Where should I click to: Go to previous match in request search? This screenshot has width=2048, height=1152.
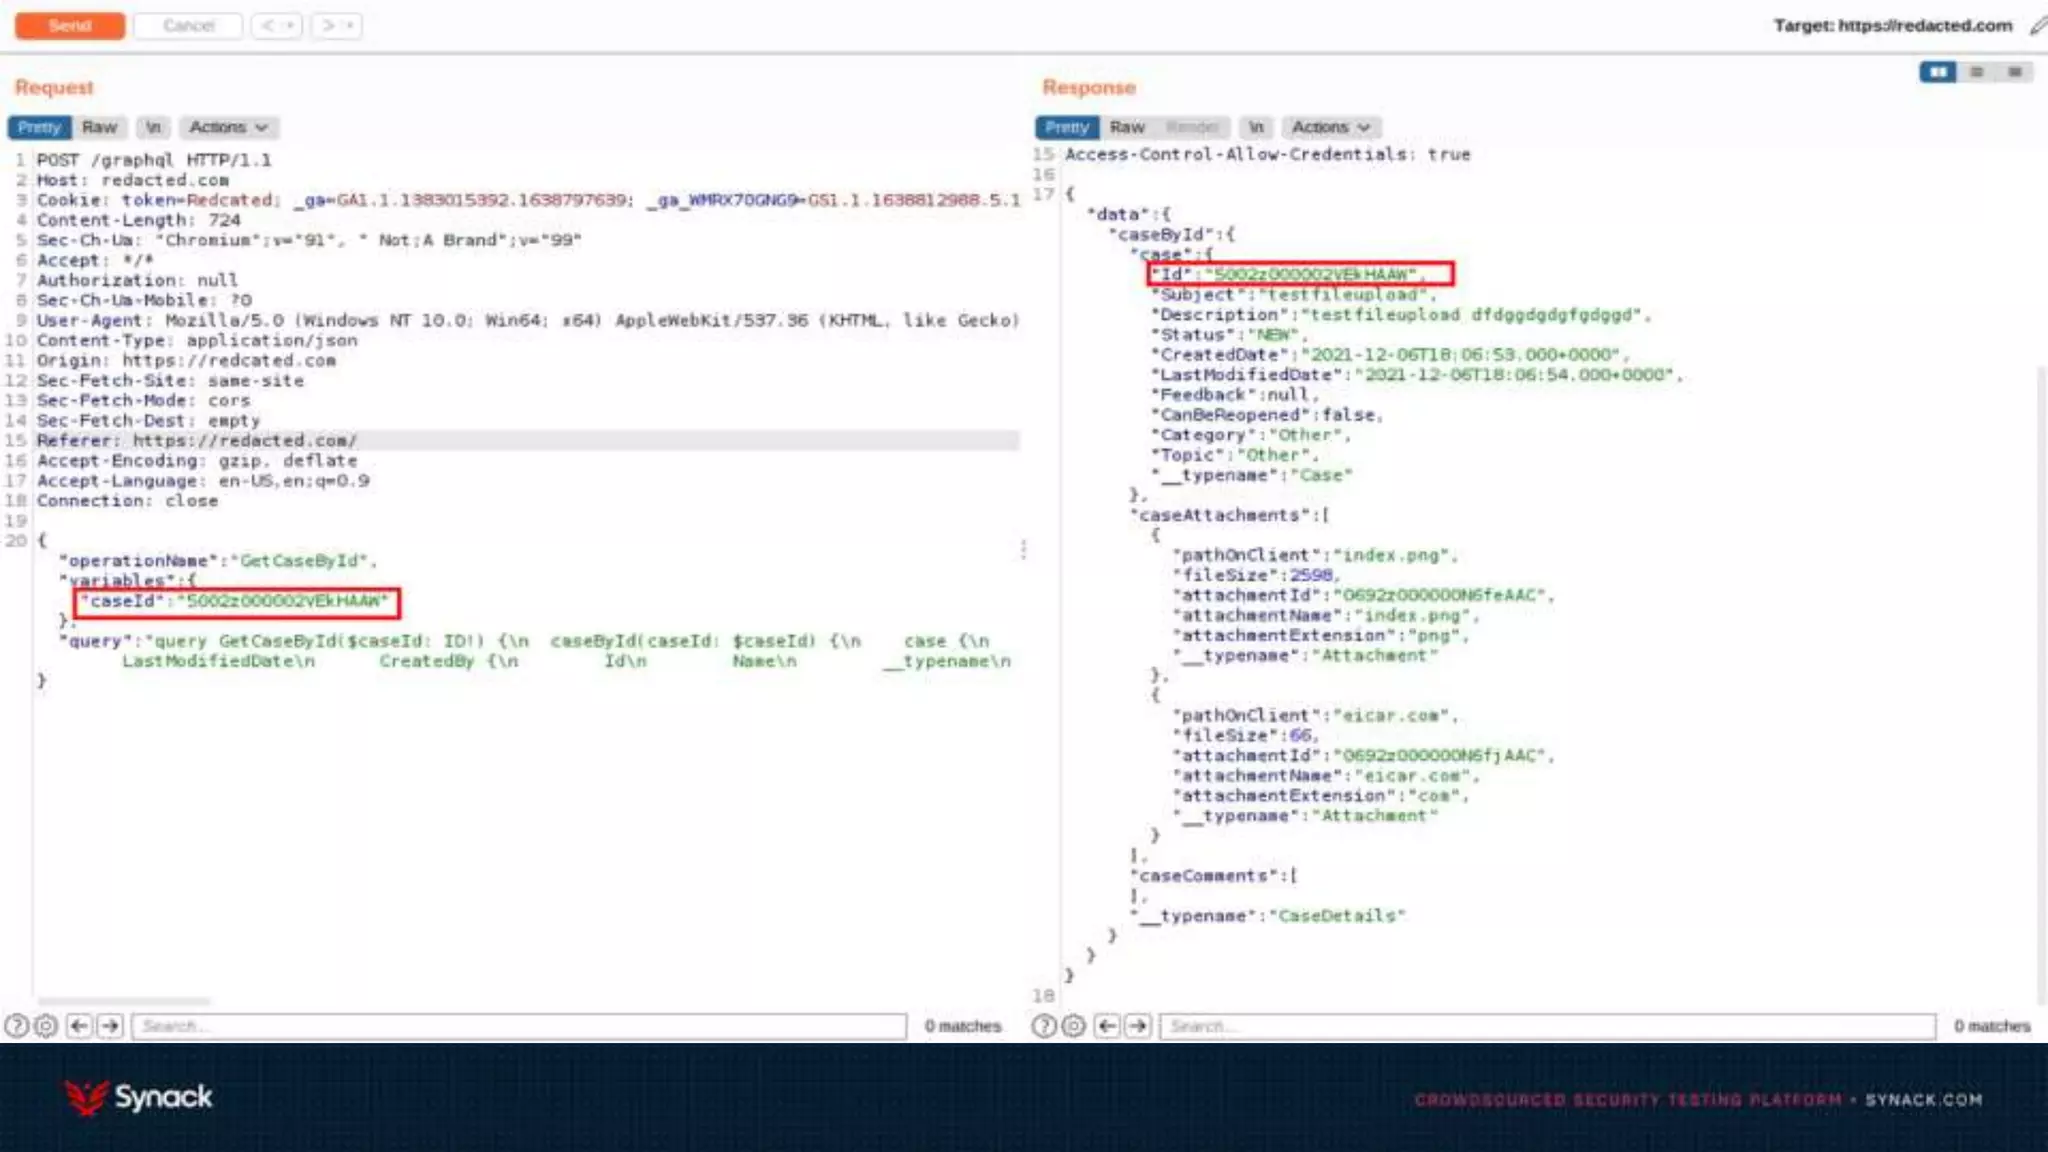click(80, 1026)
